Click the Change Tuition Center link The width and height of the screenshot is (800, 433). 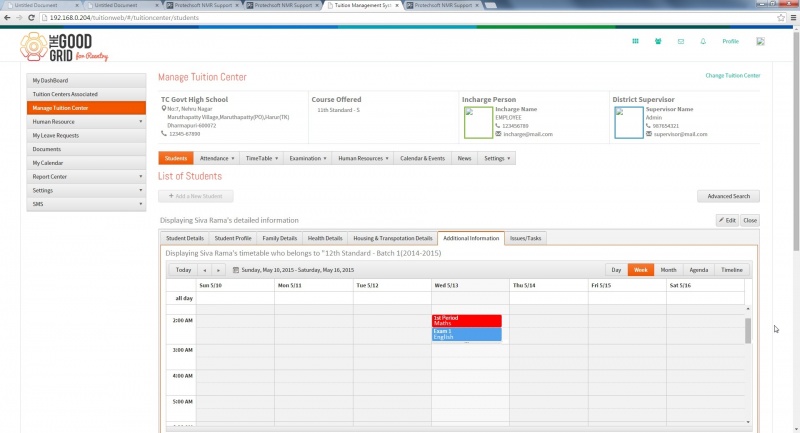click(733, 75)
